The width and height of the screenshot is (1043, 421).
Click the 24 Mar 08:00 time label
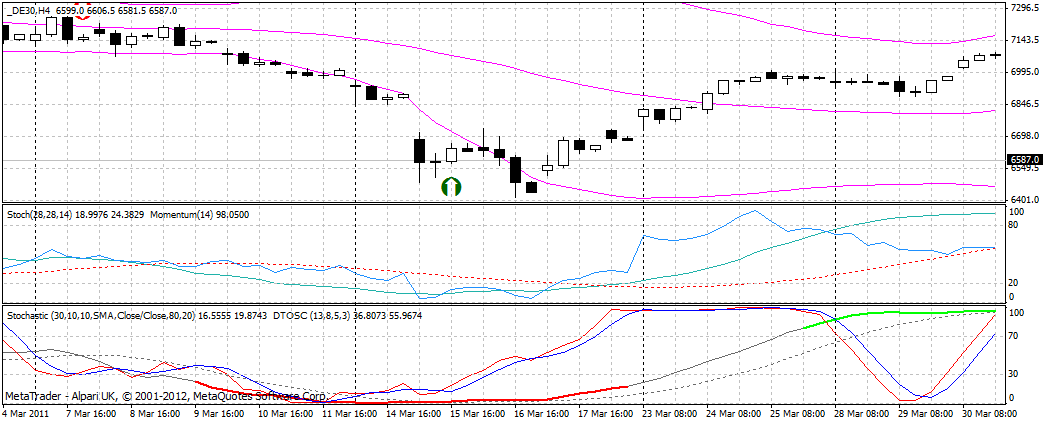735,413
